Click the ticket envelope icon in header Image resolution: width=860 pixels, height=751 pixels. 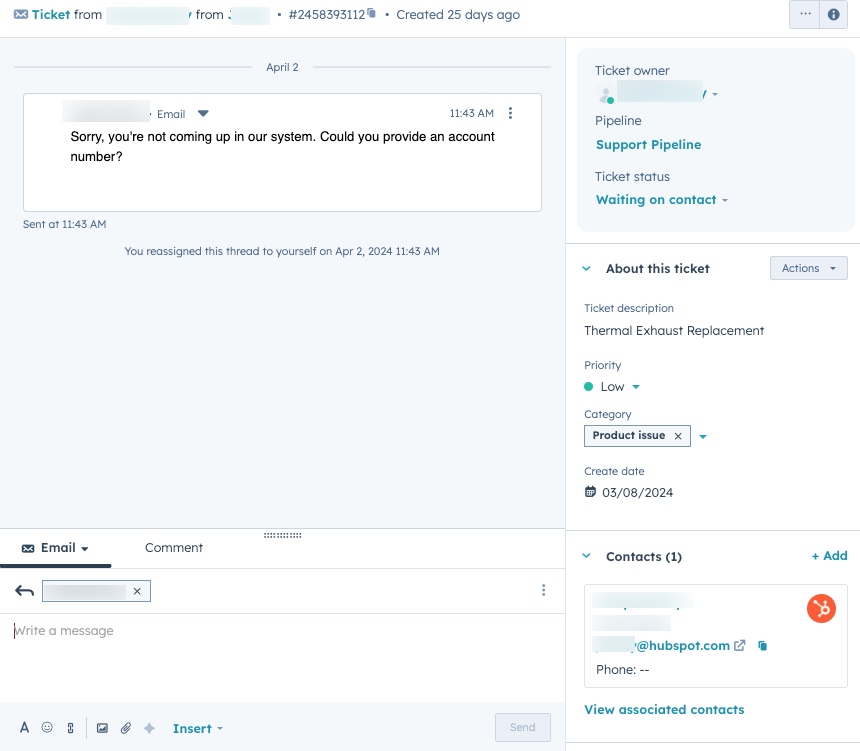(x=21, y=14)
